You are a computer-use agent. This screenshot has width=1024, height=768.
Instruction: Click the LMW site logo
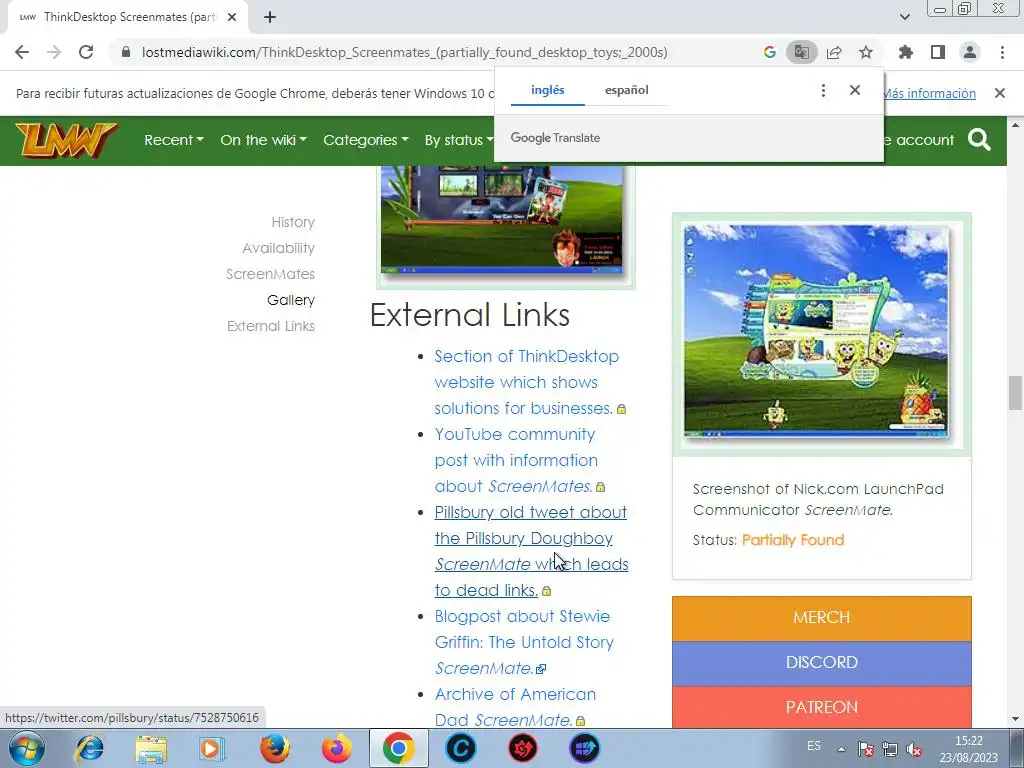66,140
